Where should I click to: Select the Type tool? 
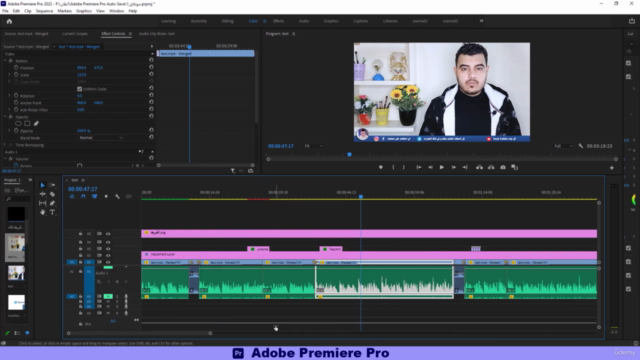pos(52,212)
